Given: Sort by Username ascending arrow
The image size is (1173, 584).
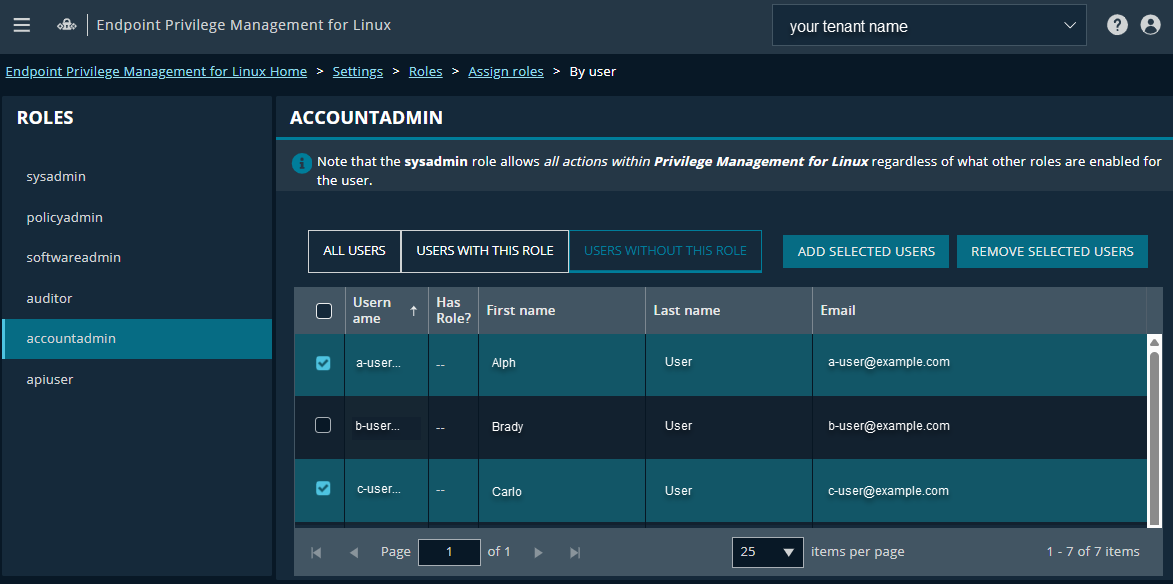Looking at the screenshot, I should [414, 311].
